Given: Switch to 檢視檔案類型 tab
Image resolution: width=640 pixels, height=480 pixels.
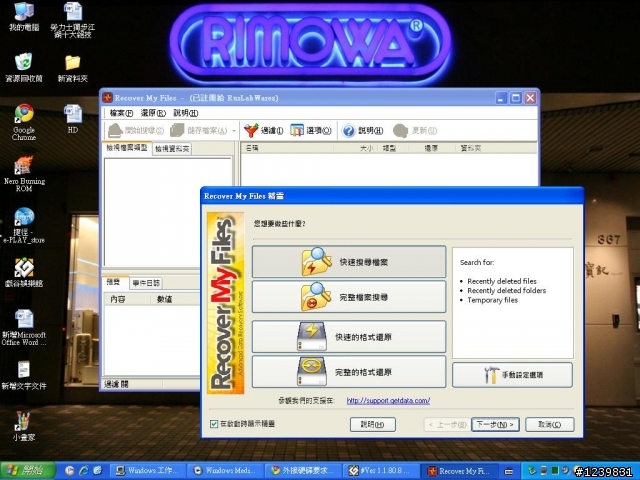Looking at the screenshot, I should [127, 148].
